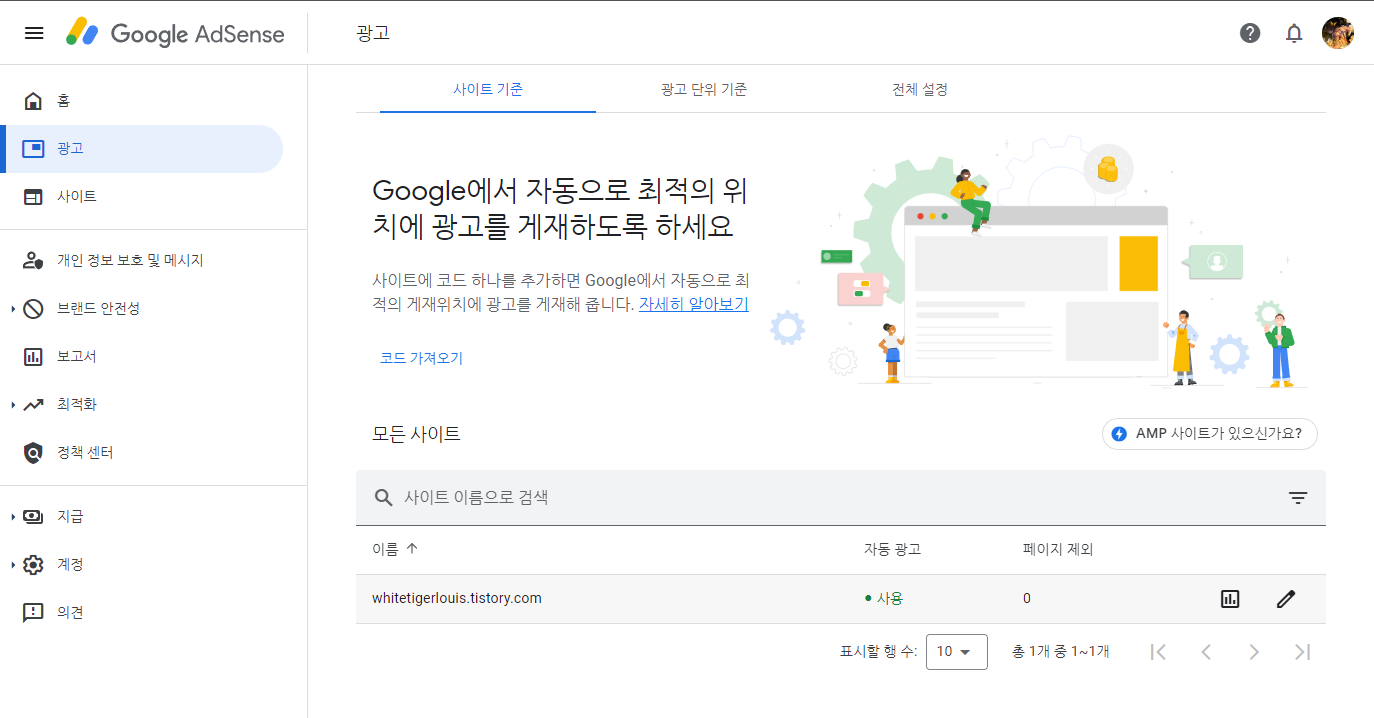Click the page exclusions value 0
This screenshot has width=1374, height=718.
tap(1027, 599)
